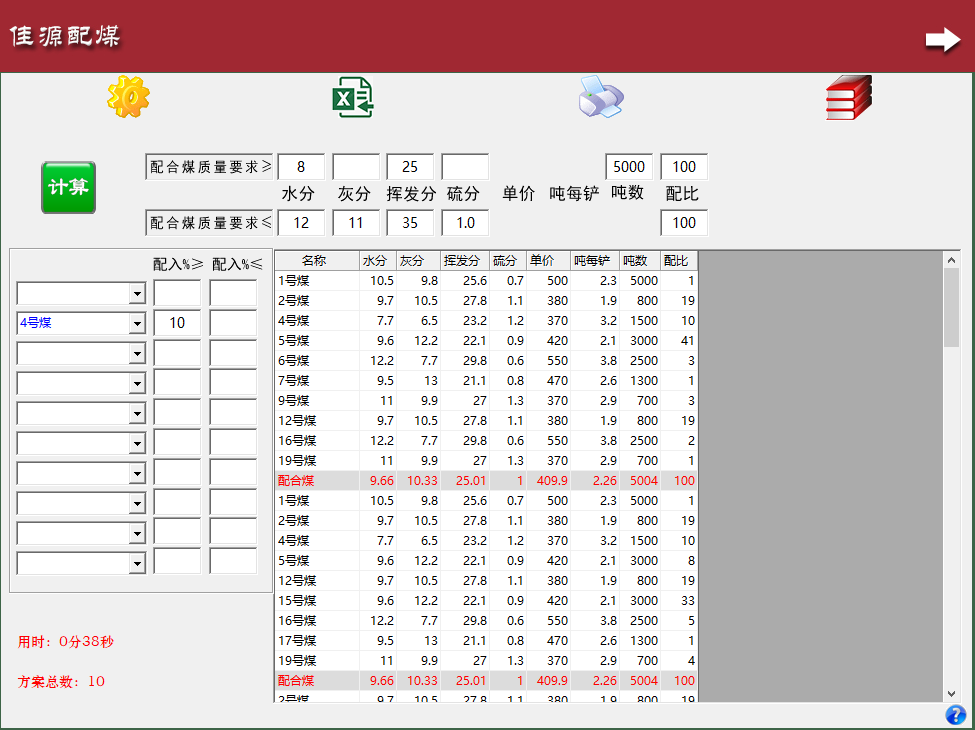Select the 17号煤 table row
This screenshot has height=730, width=975.
pyautogui.click(x=486, y=640)
